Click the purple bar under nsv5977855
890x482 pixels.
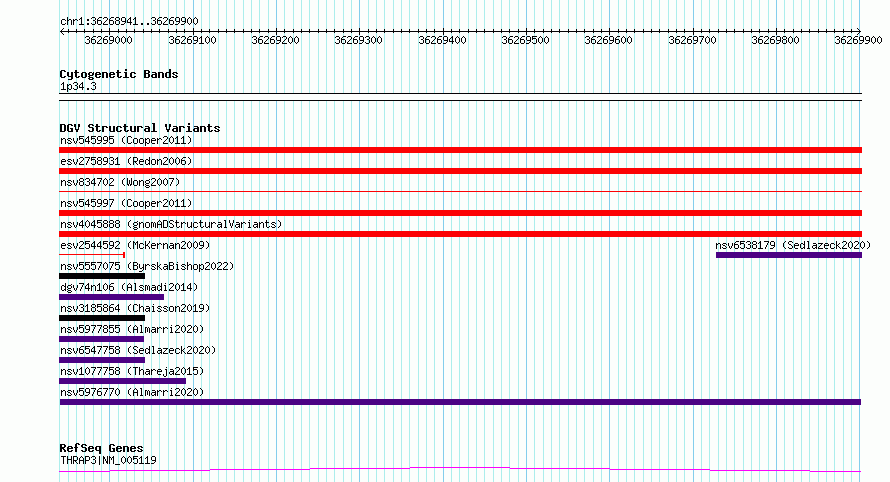[102, 339]
